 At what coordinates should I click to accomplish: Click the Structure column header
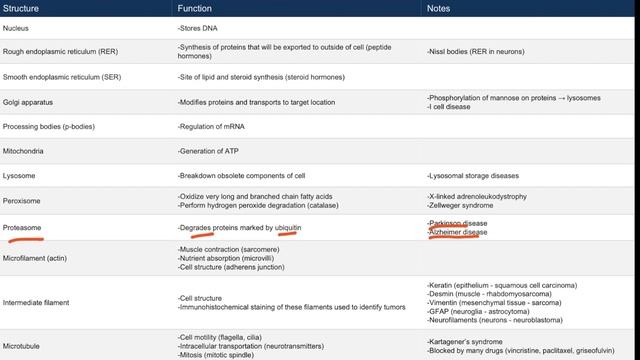(21, 9)
